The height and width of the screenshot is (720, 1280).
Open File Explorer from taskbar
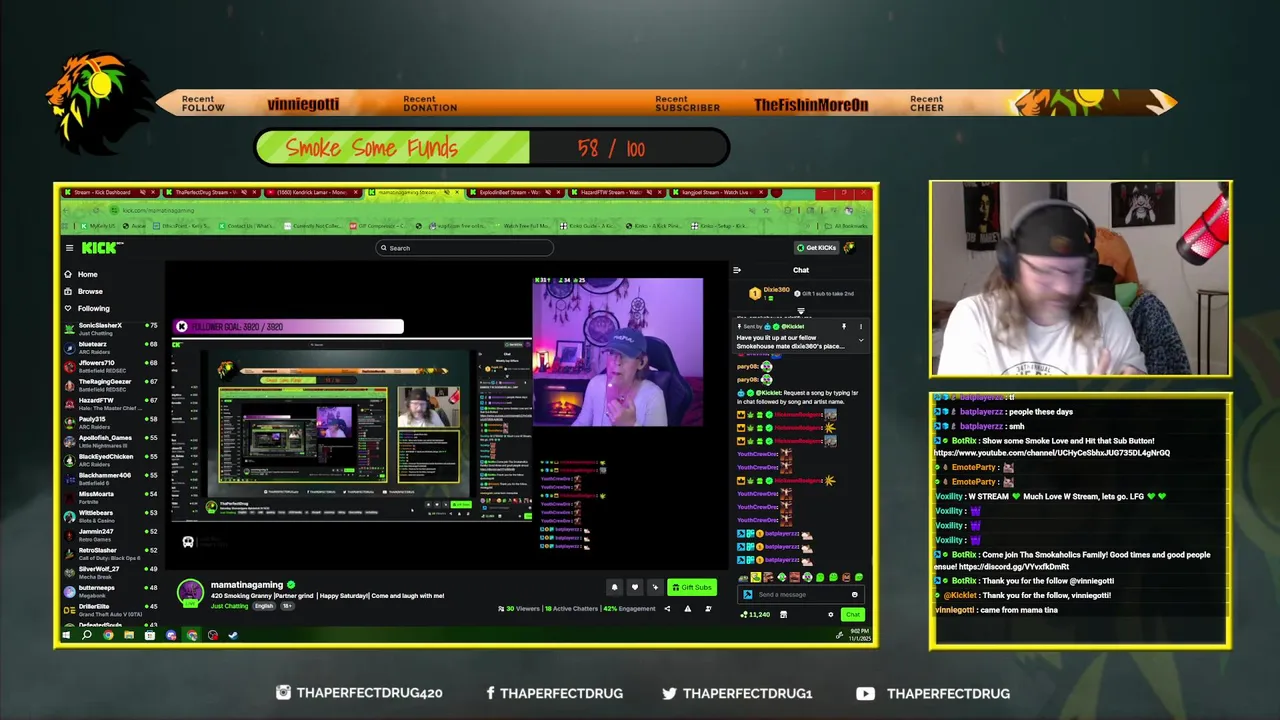pos(129,635)
